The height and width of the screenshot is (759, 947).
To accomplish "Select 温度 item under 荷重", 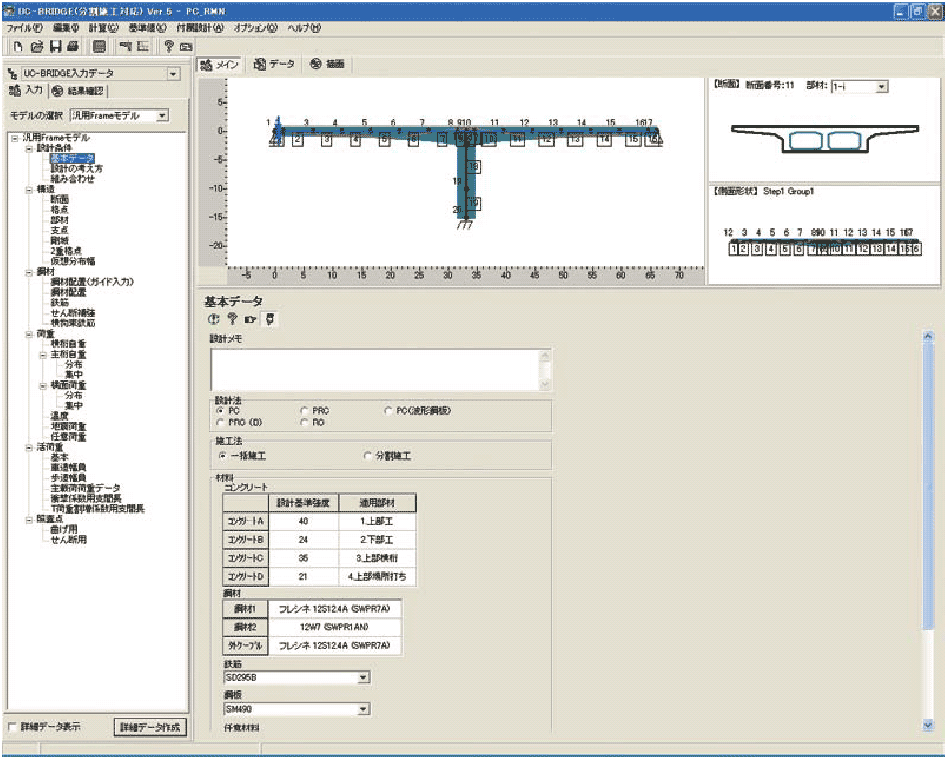I will coord(59,416).
